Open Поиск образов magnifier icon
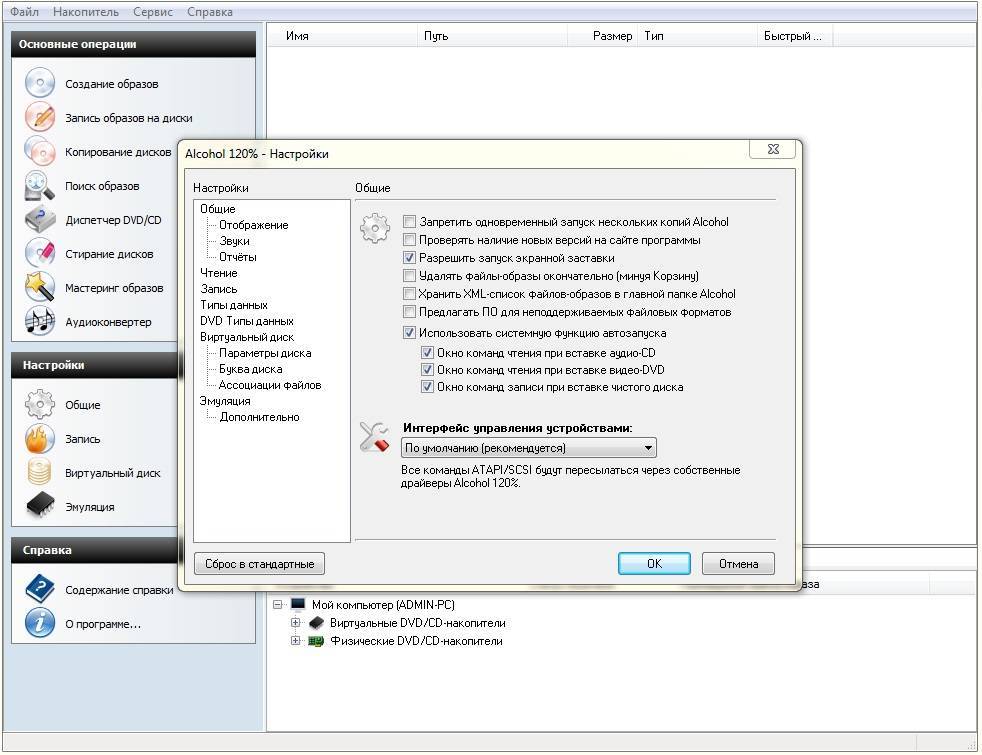The height and width of the screenshot is (755, 982). (39, 186)
